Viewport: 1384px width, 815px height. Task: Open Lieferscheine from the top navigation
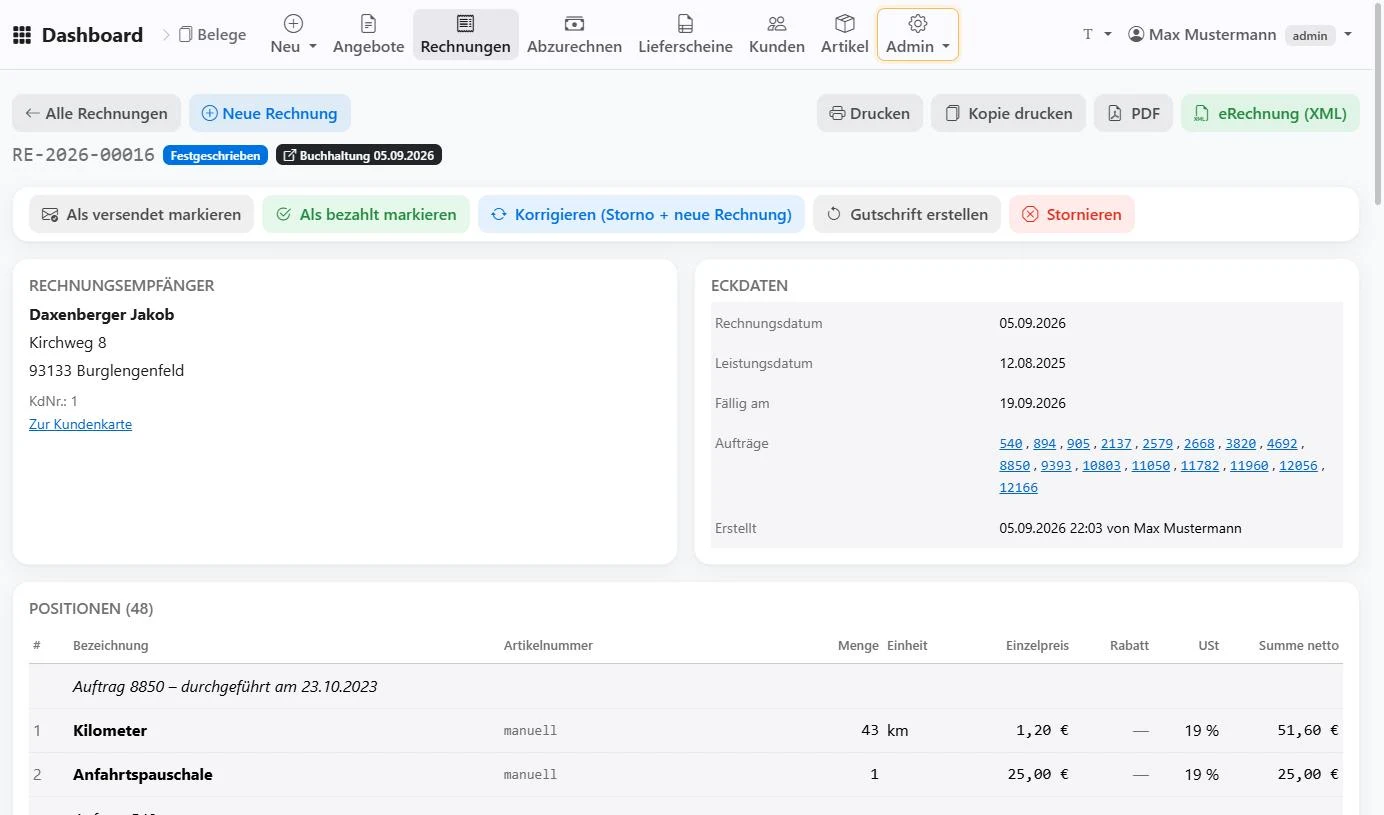tap(685, 35)
